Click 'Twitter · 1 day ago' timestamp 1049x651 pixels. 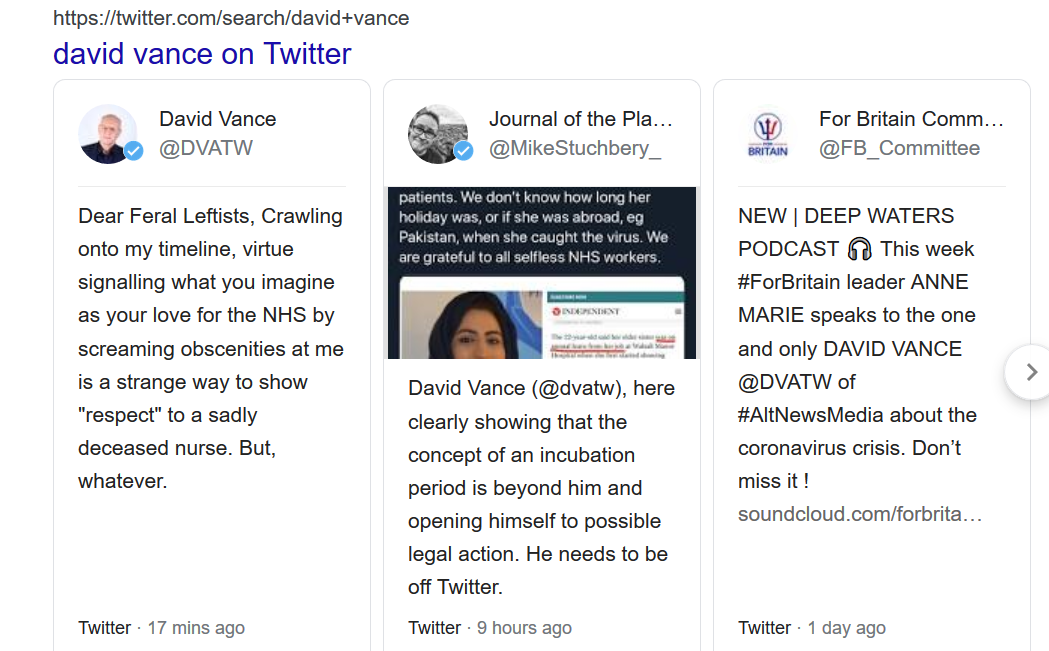812,628
